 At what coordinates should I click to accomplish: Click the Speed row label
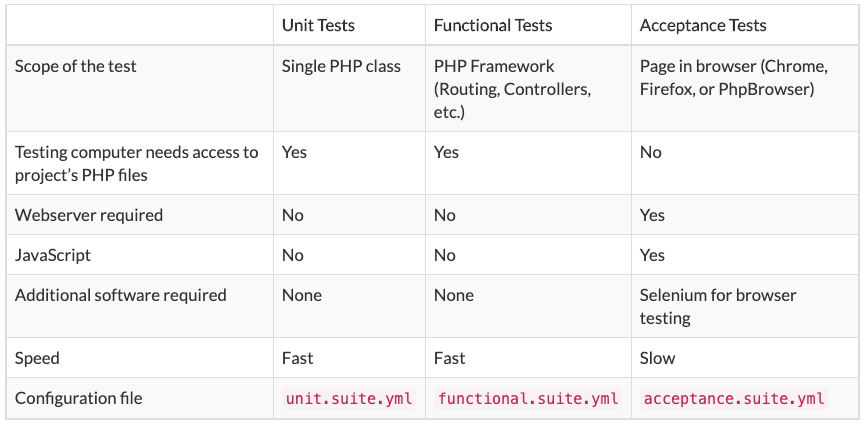tap(36, 358)
